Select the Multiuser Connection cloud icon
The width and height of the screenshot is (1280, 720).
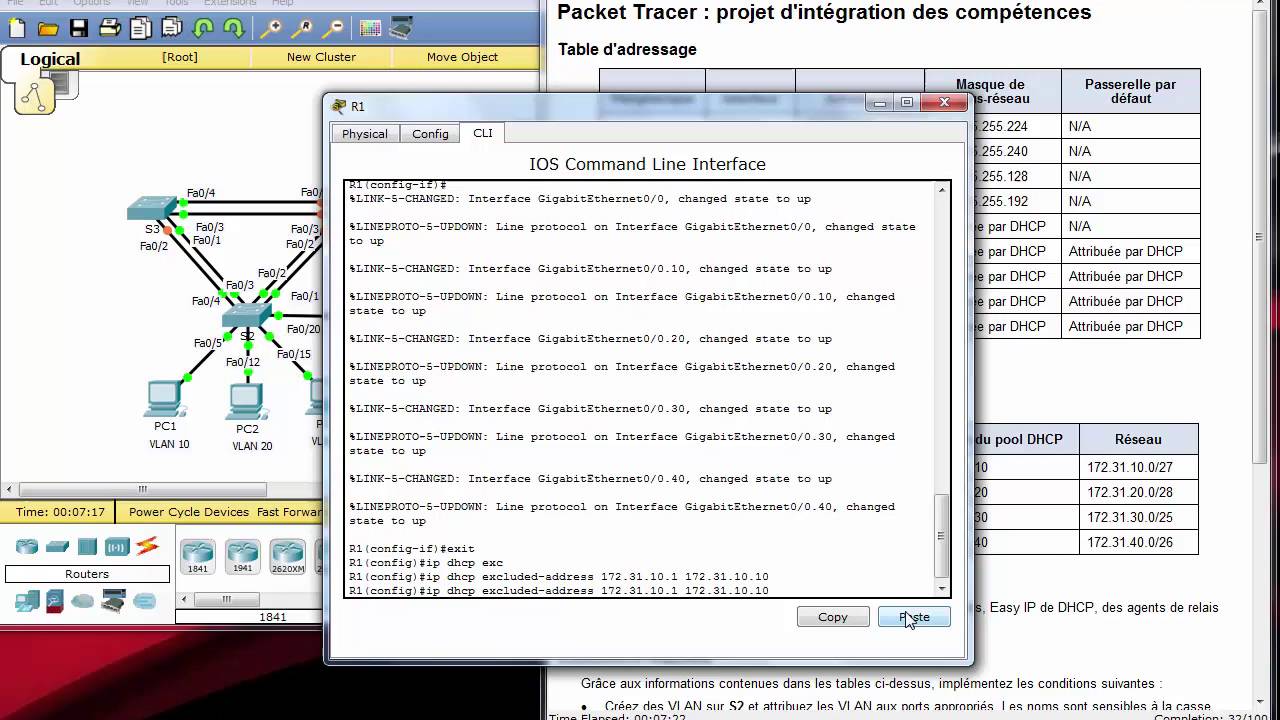145,601
